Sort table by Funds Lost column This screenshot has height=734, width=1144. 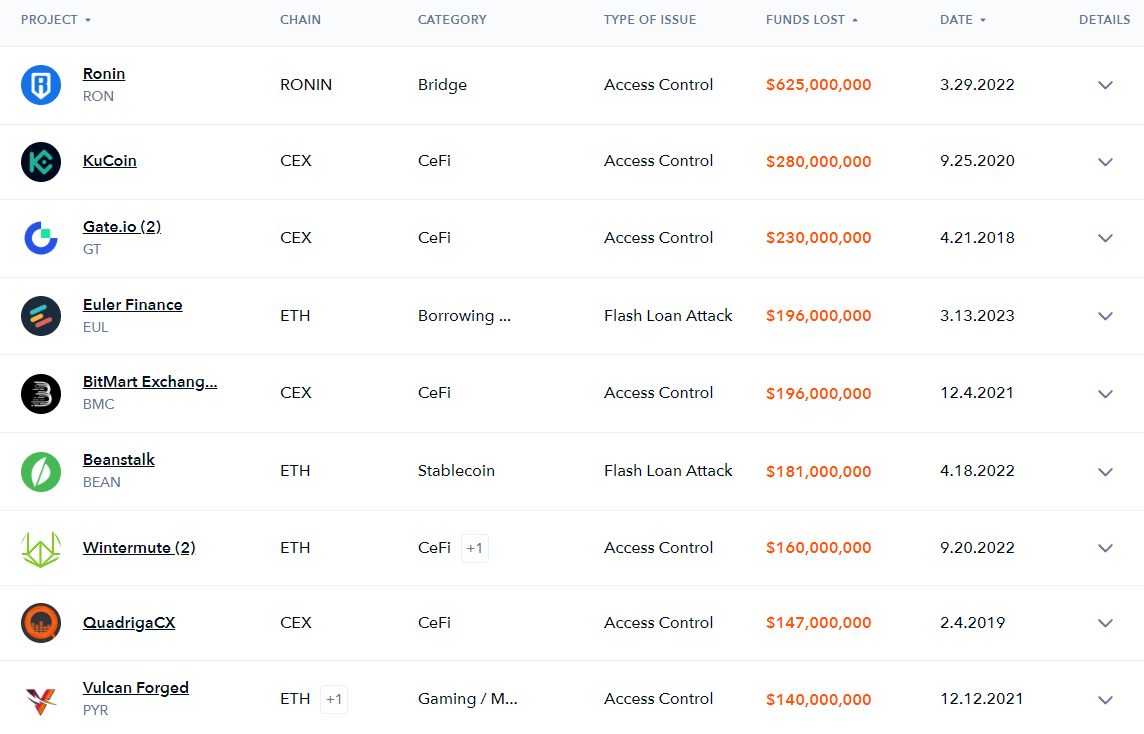[x=811, y=20]
